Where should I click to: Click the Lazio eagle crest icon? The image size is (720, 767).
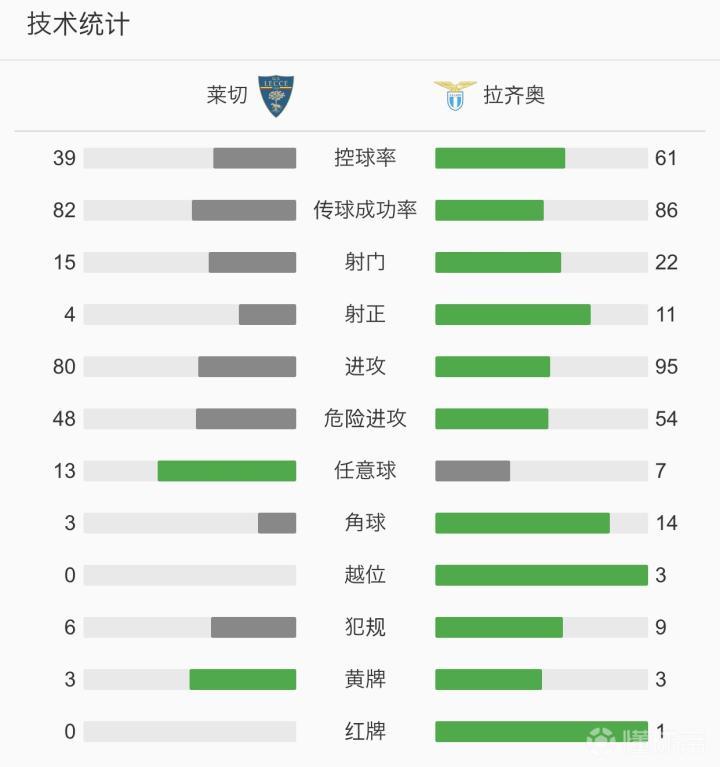[454, 96]
